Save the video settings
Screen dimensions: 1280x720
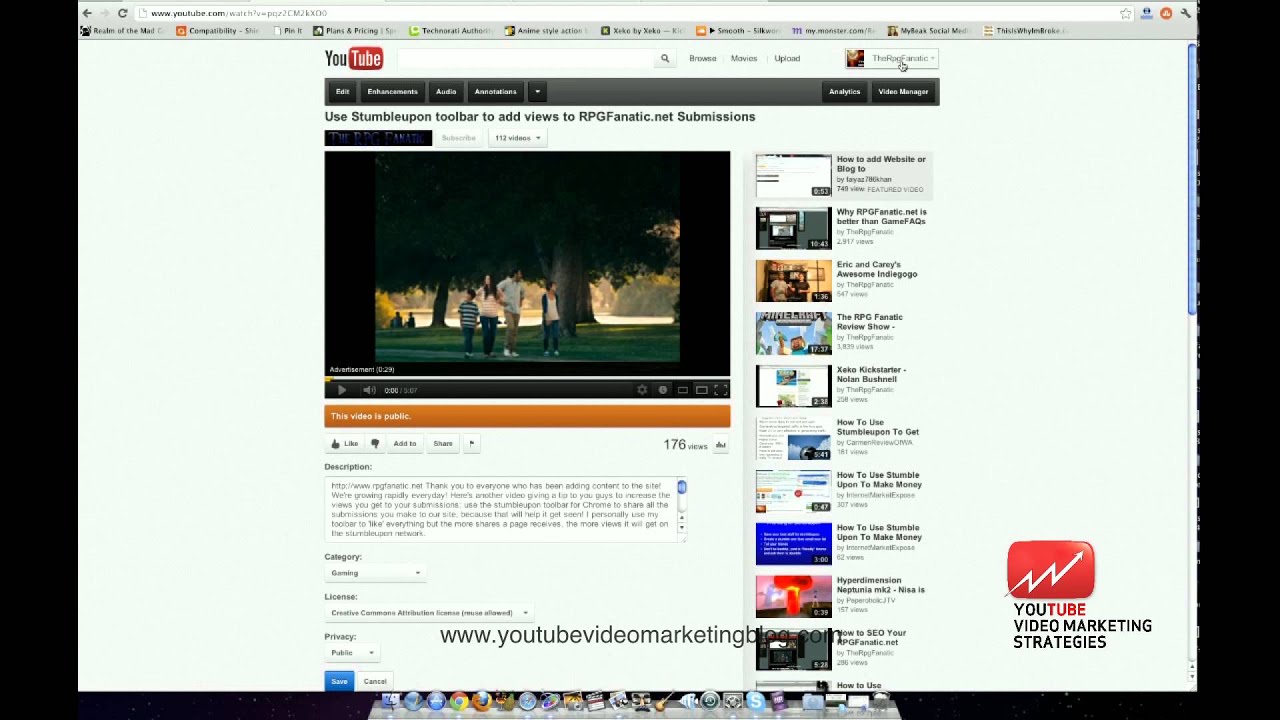pyautogui.click(x=339, y=681)
